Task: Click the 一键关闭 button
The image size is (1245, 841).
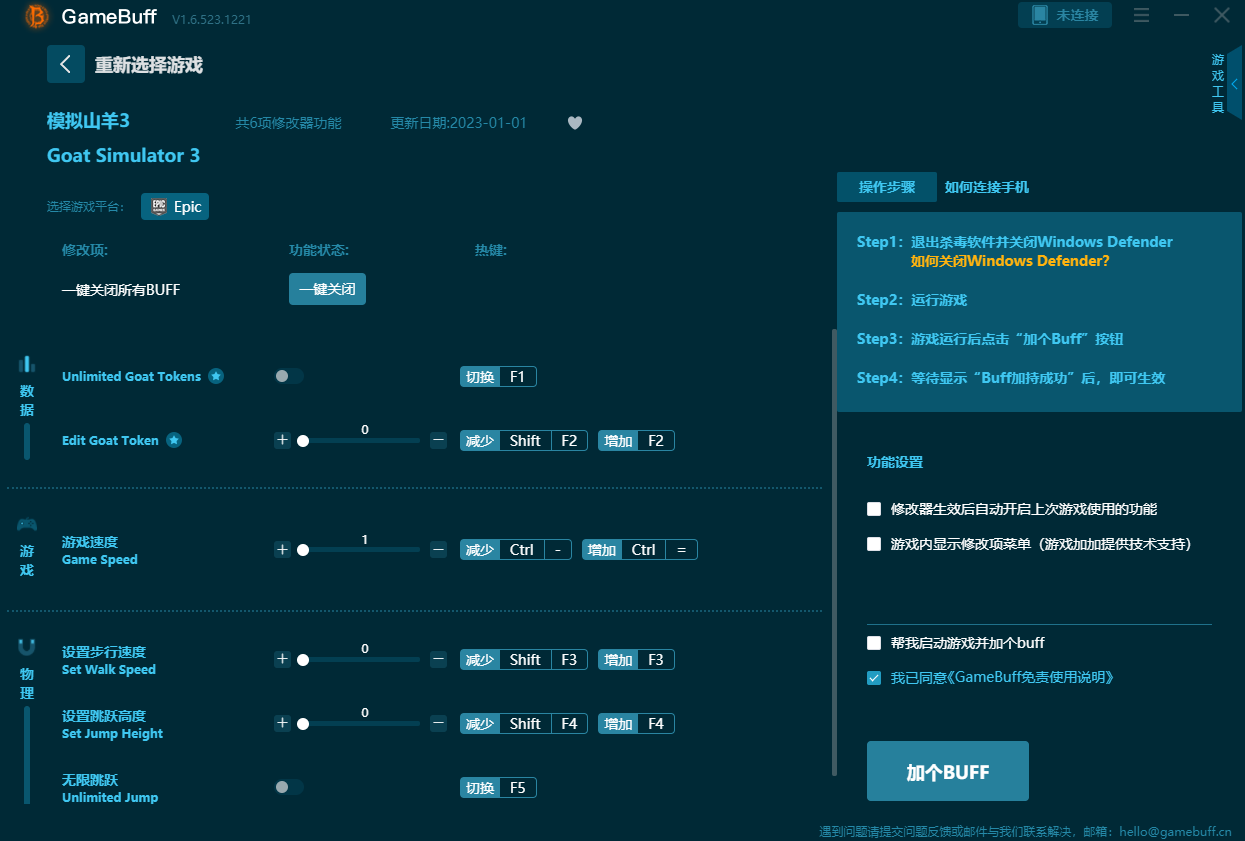Action: click(x=327, y=289)
